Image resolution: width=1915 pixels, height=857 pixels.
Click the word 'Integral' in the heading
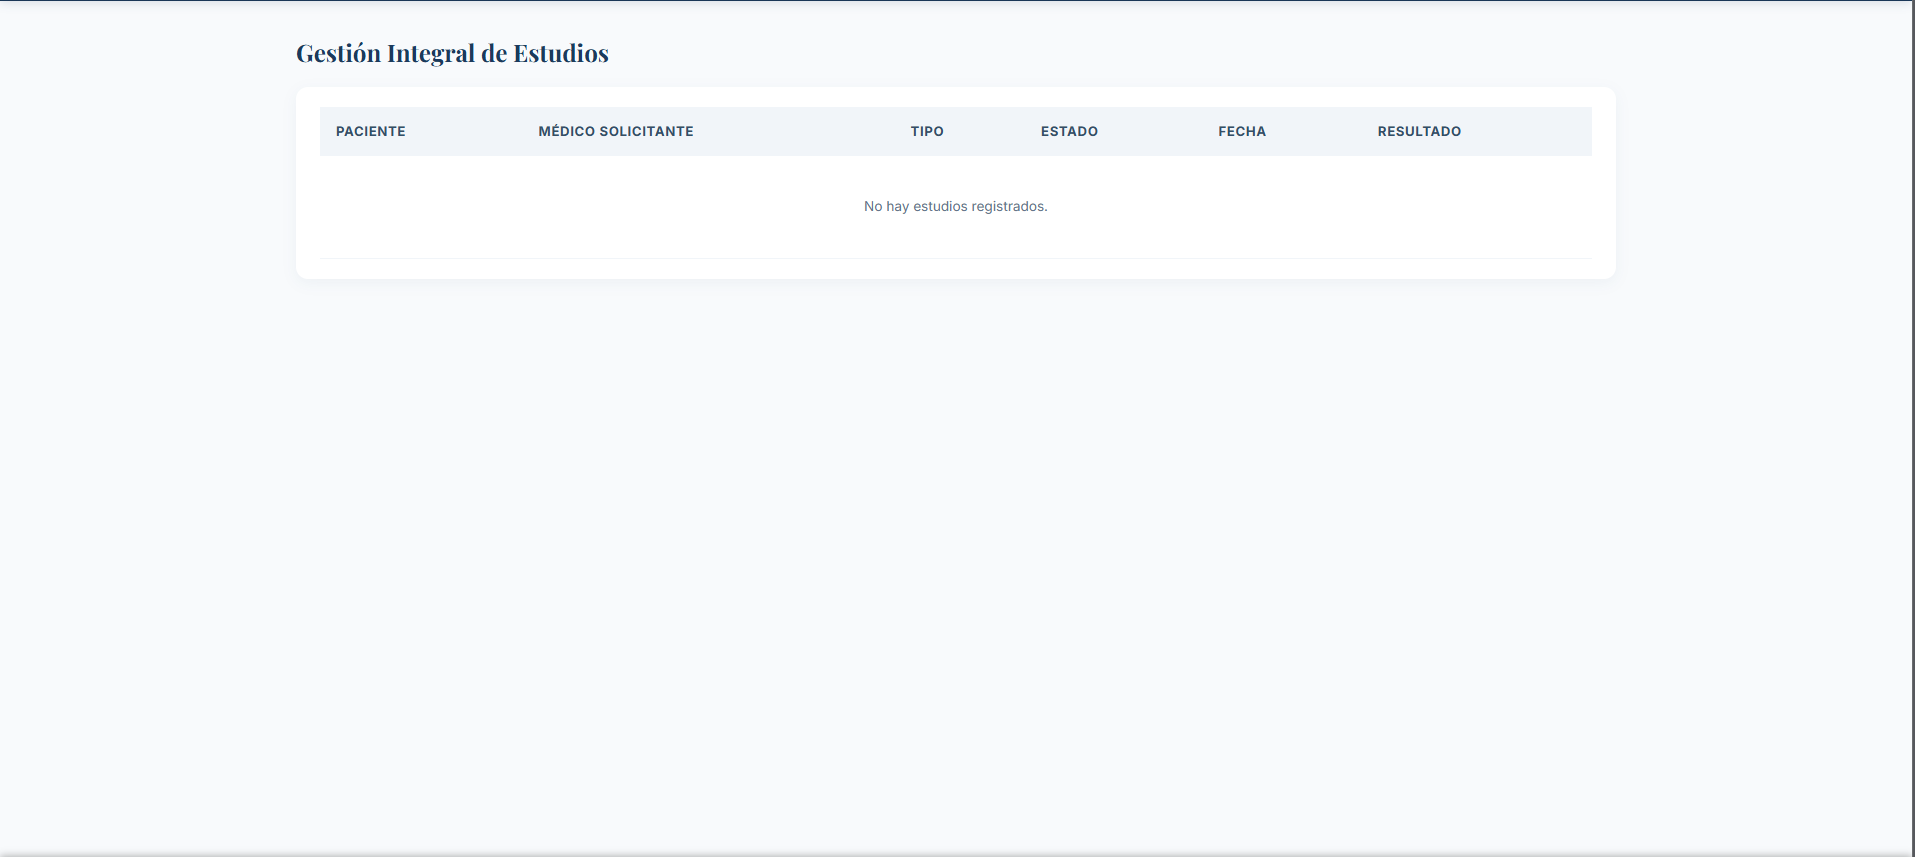point(430,54)
